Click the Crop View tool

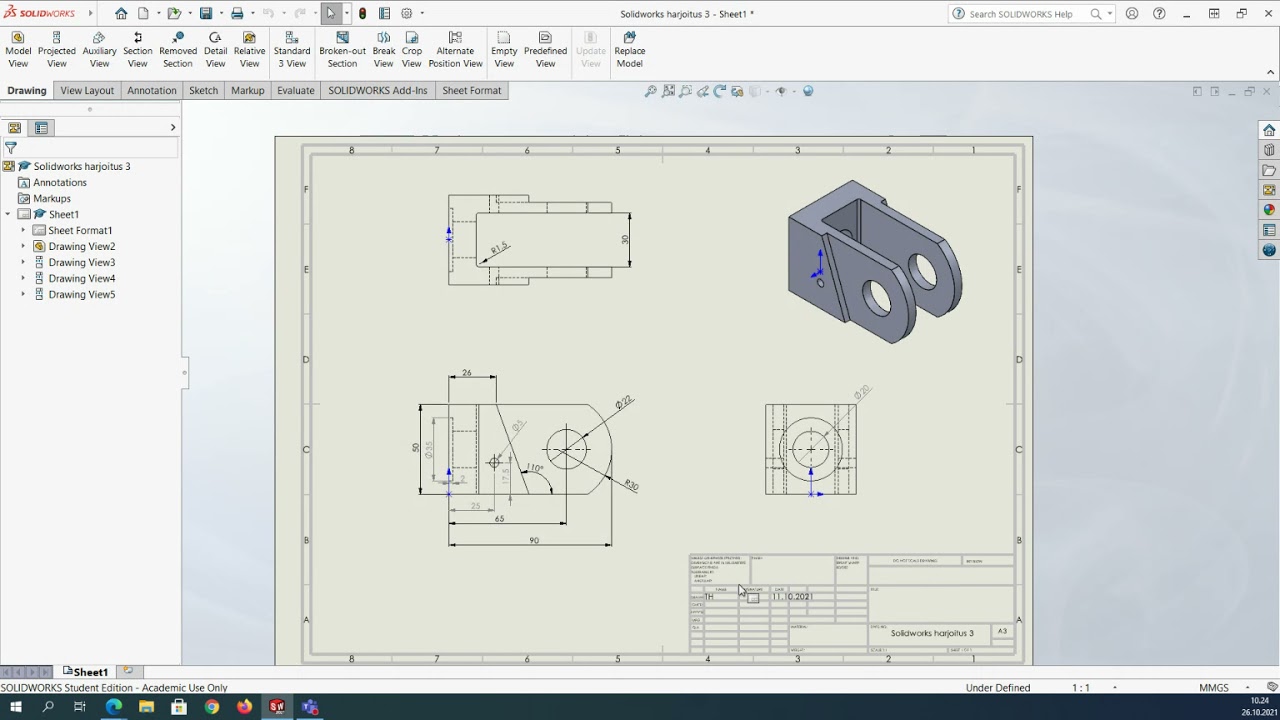tap(412, 50)
